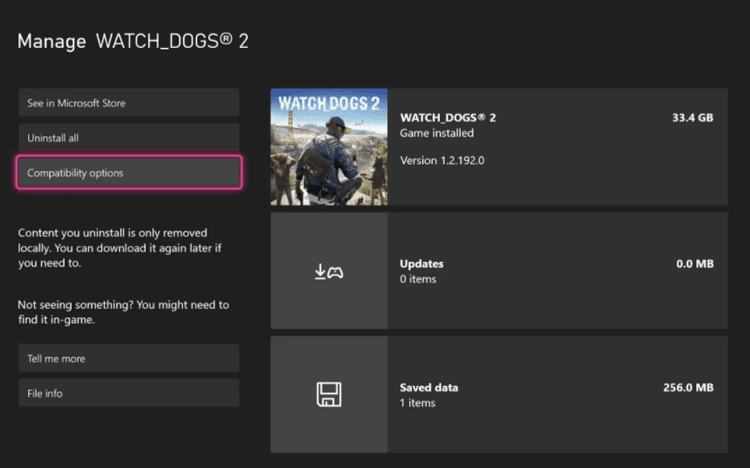Click the 'Content you uninstall is only removed' note
Viewport: 750px width, 468px height.
pos(120,248)
